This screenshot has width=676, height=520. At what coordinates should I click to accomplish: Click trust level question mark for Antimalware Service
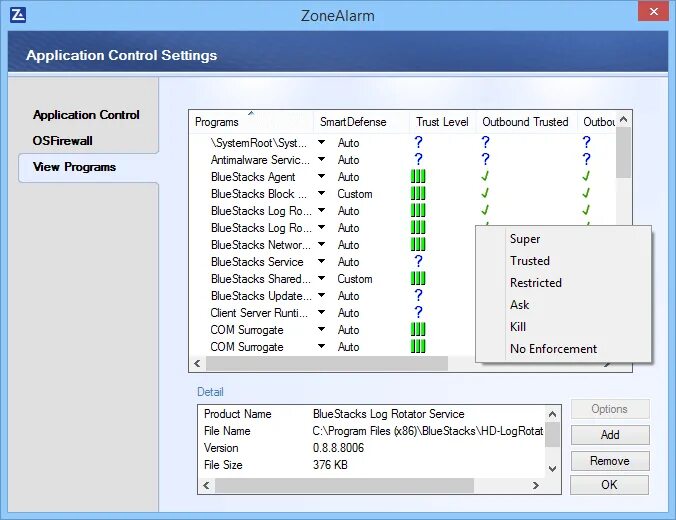tap(418, 160)
